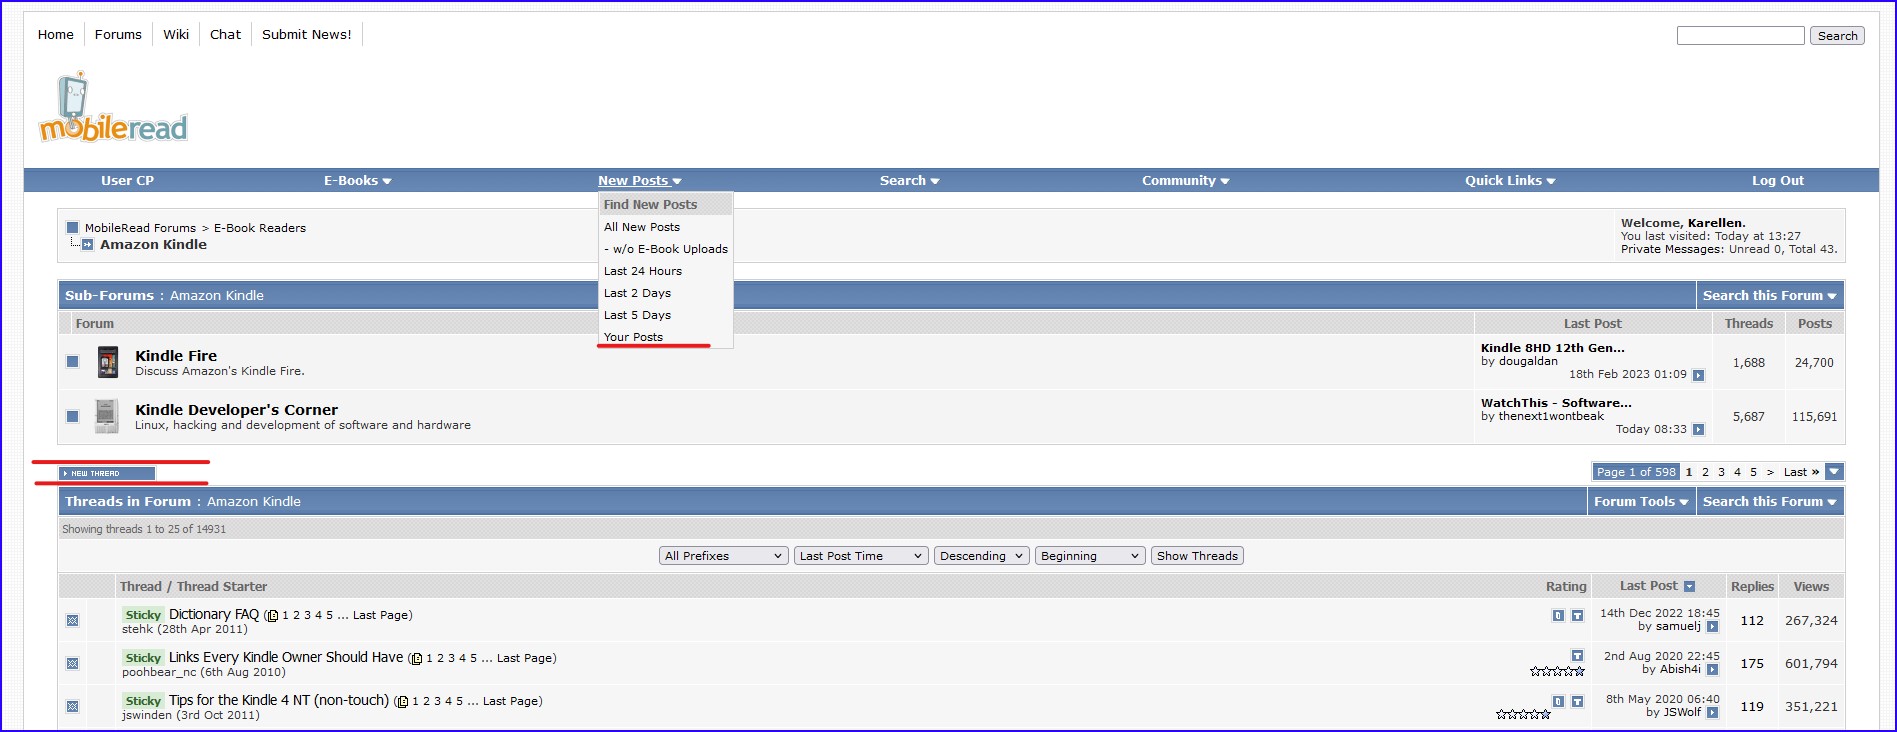Image resolution: width=1897 pixels, height=732 pixels.
Task: Click the star rating on Tips for Kindle 4 NT row
Action: pos(1523,715)
